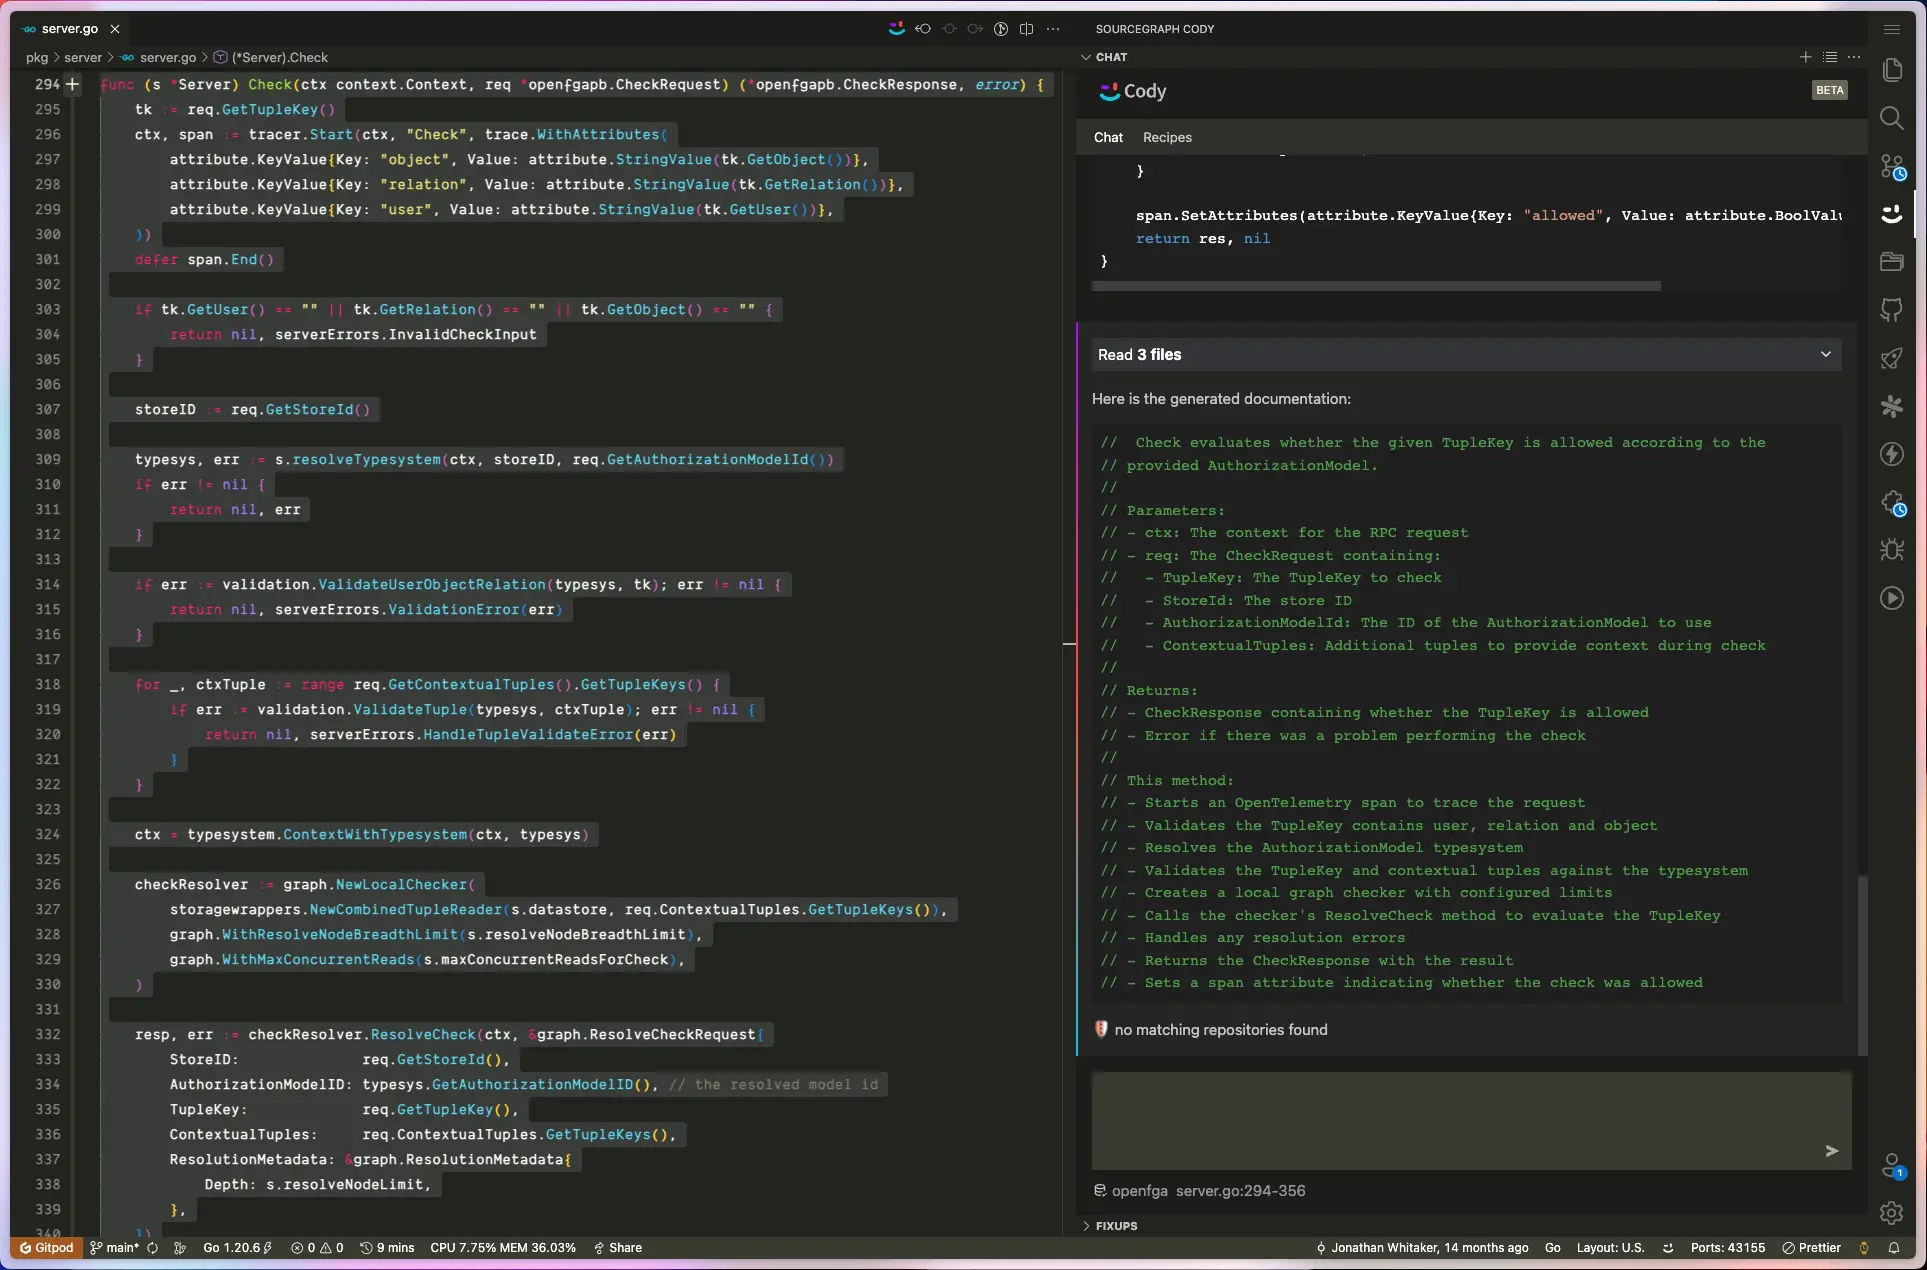Open More Actions ellipsis in editor toolbar
The width and height of the screenshot is (1927, 1270).
point(1053,29)
